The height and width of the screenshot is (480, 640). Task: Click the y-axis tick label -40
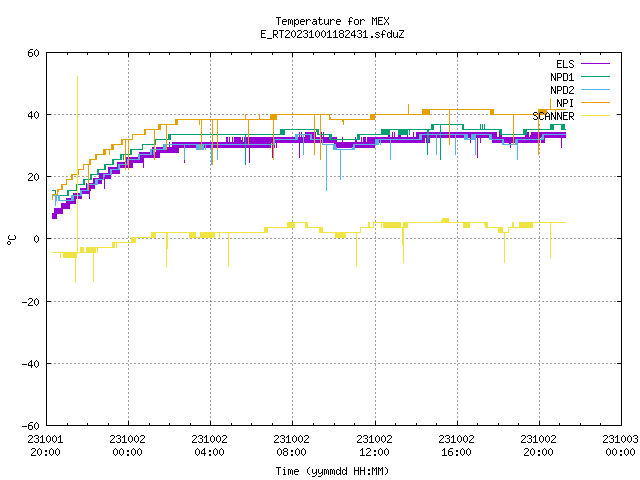tap(31, 364)
